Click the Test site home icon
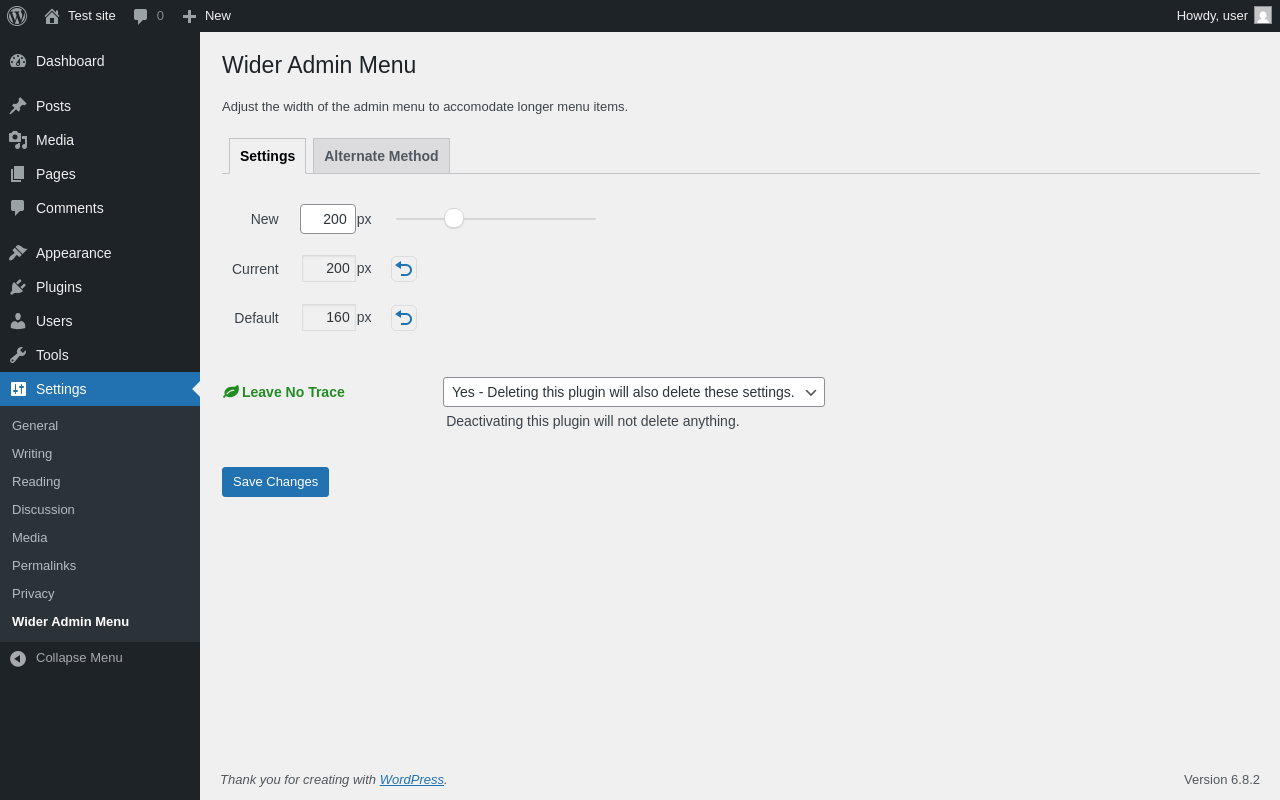 pos(52,16)
